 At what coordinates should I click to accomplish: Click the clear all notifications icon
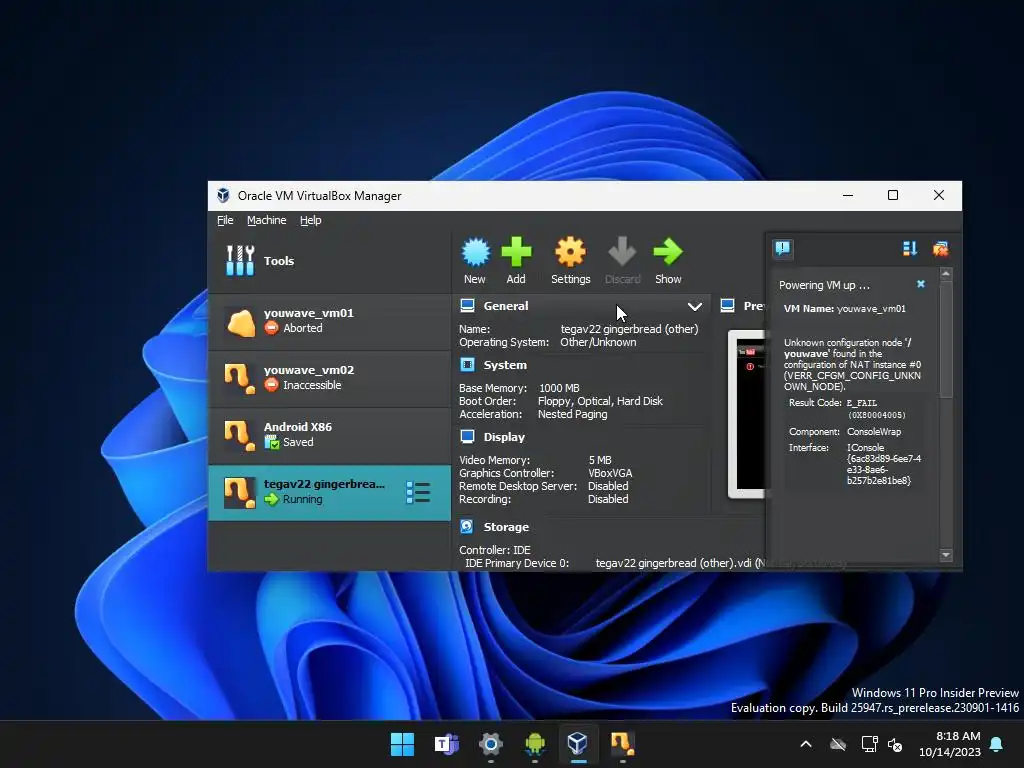(940, 249)
